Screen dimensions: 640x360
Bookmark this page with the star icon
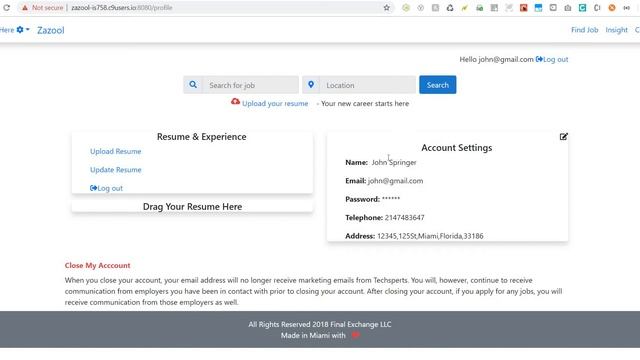(387, 8)
